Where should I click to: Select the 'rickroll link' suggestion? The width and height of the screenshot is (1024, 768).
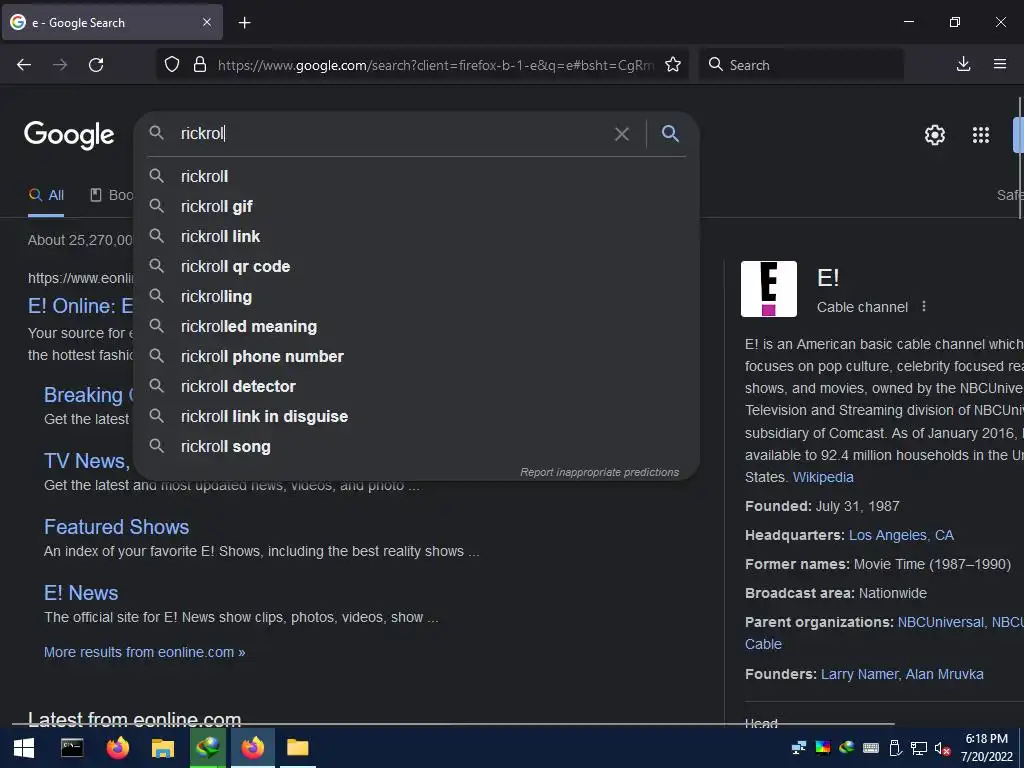click(417, 236)
